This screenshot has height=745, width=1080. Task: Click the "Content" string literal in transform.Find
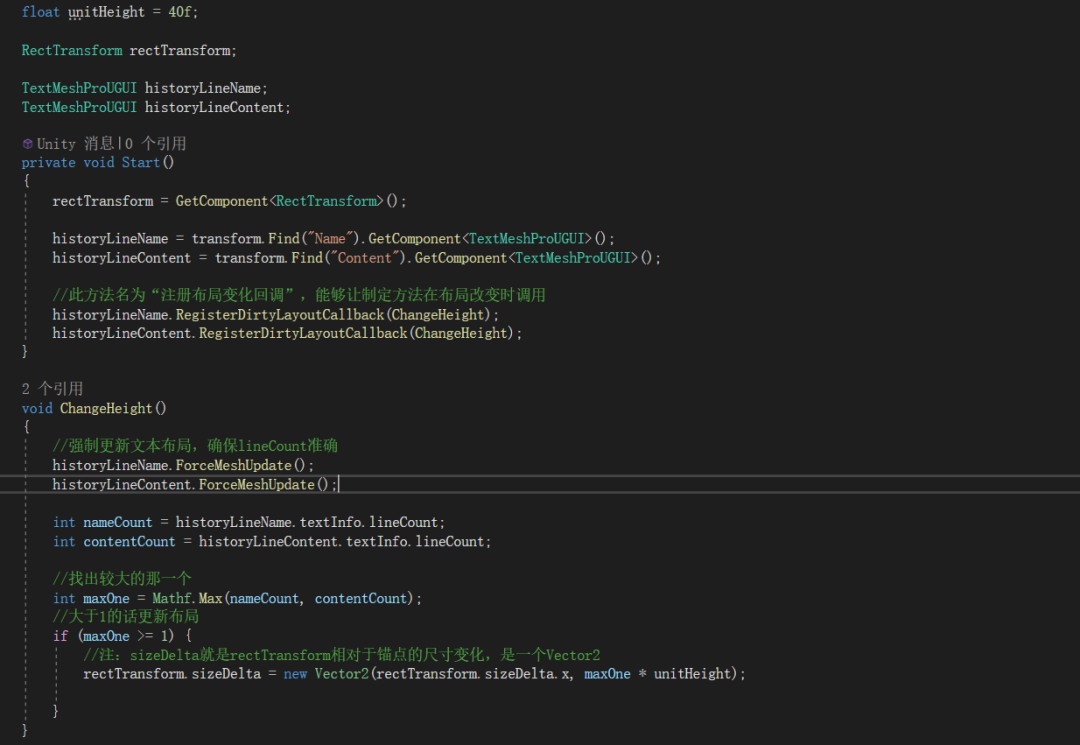364,258
